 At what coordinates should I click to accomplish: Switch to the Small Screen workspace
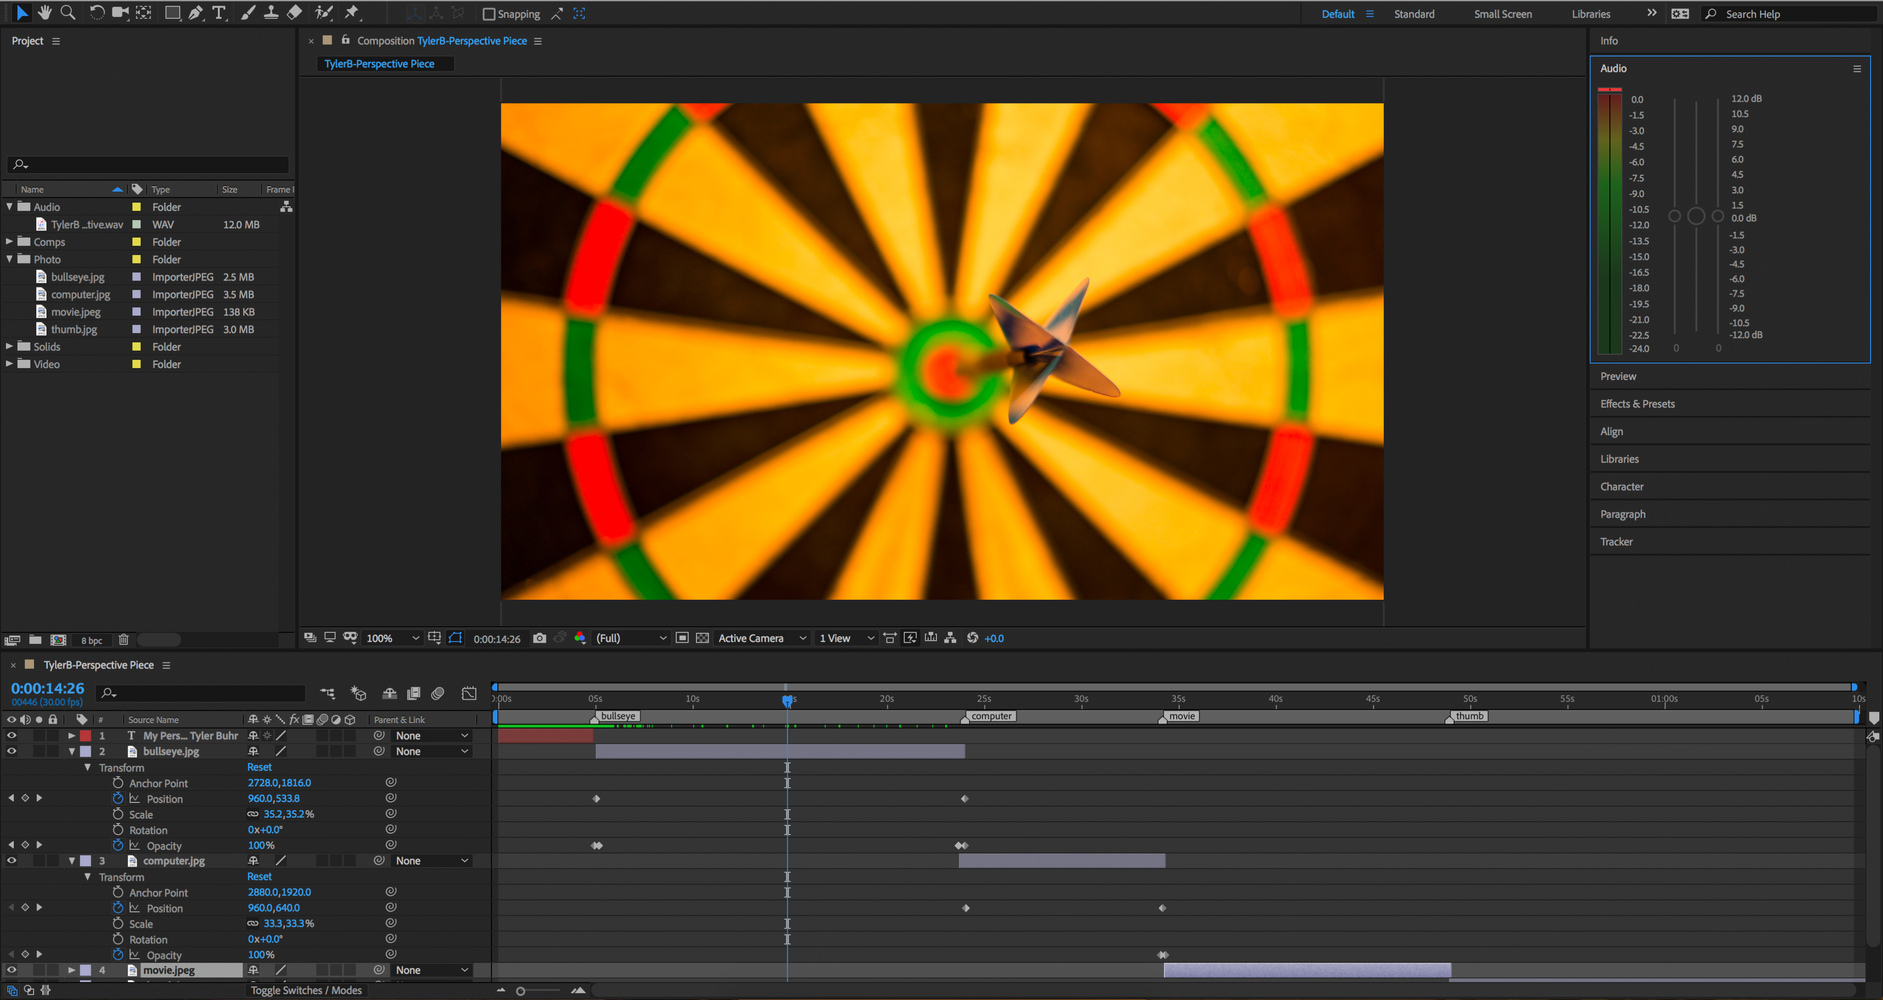coord(1503,14)
